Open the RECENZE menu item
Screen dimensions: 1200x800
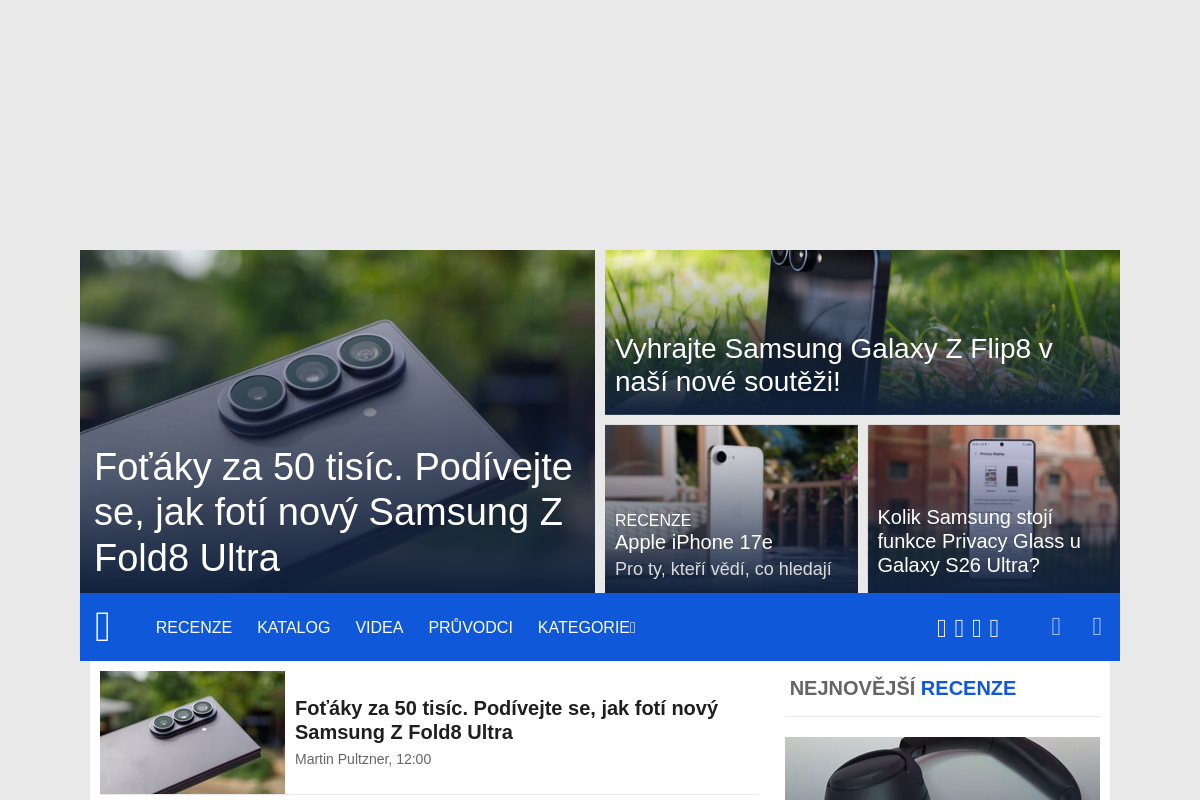click(194, 627)
